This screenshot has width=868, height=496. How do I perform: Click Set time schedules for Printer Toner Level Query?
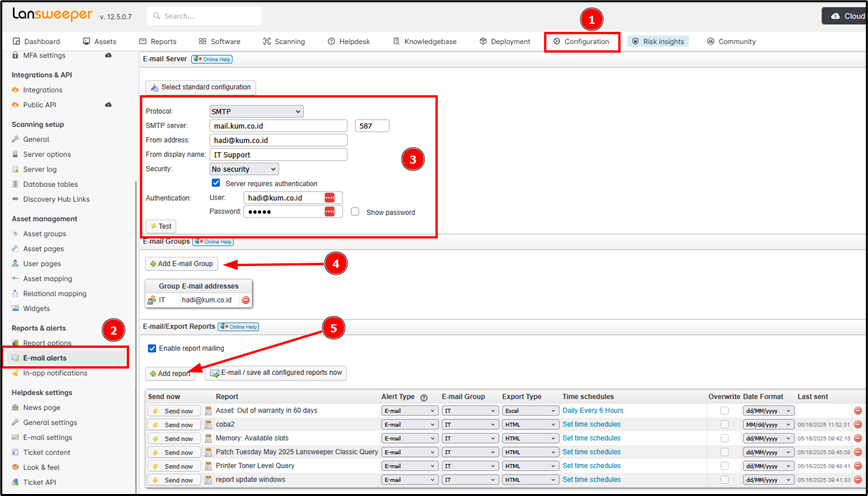pos(592,466)
